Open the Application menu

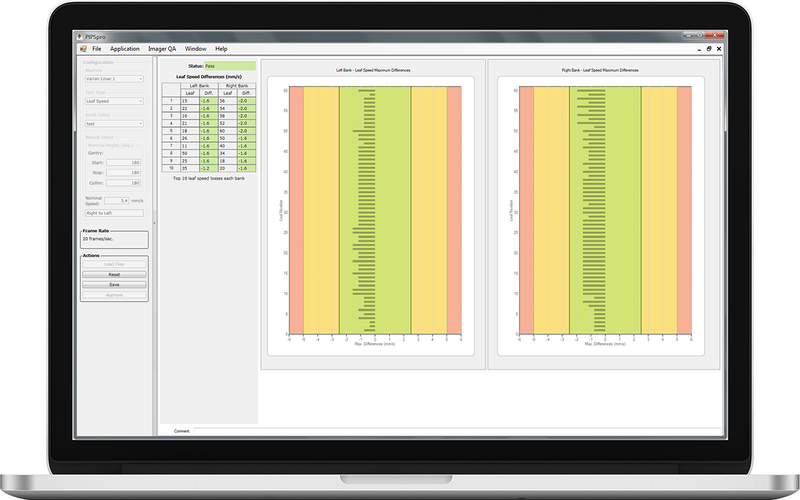[x=125, y=48]
